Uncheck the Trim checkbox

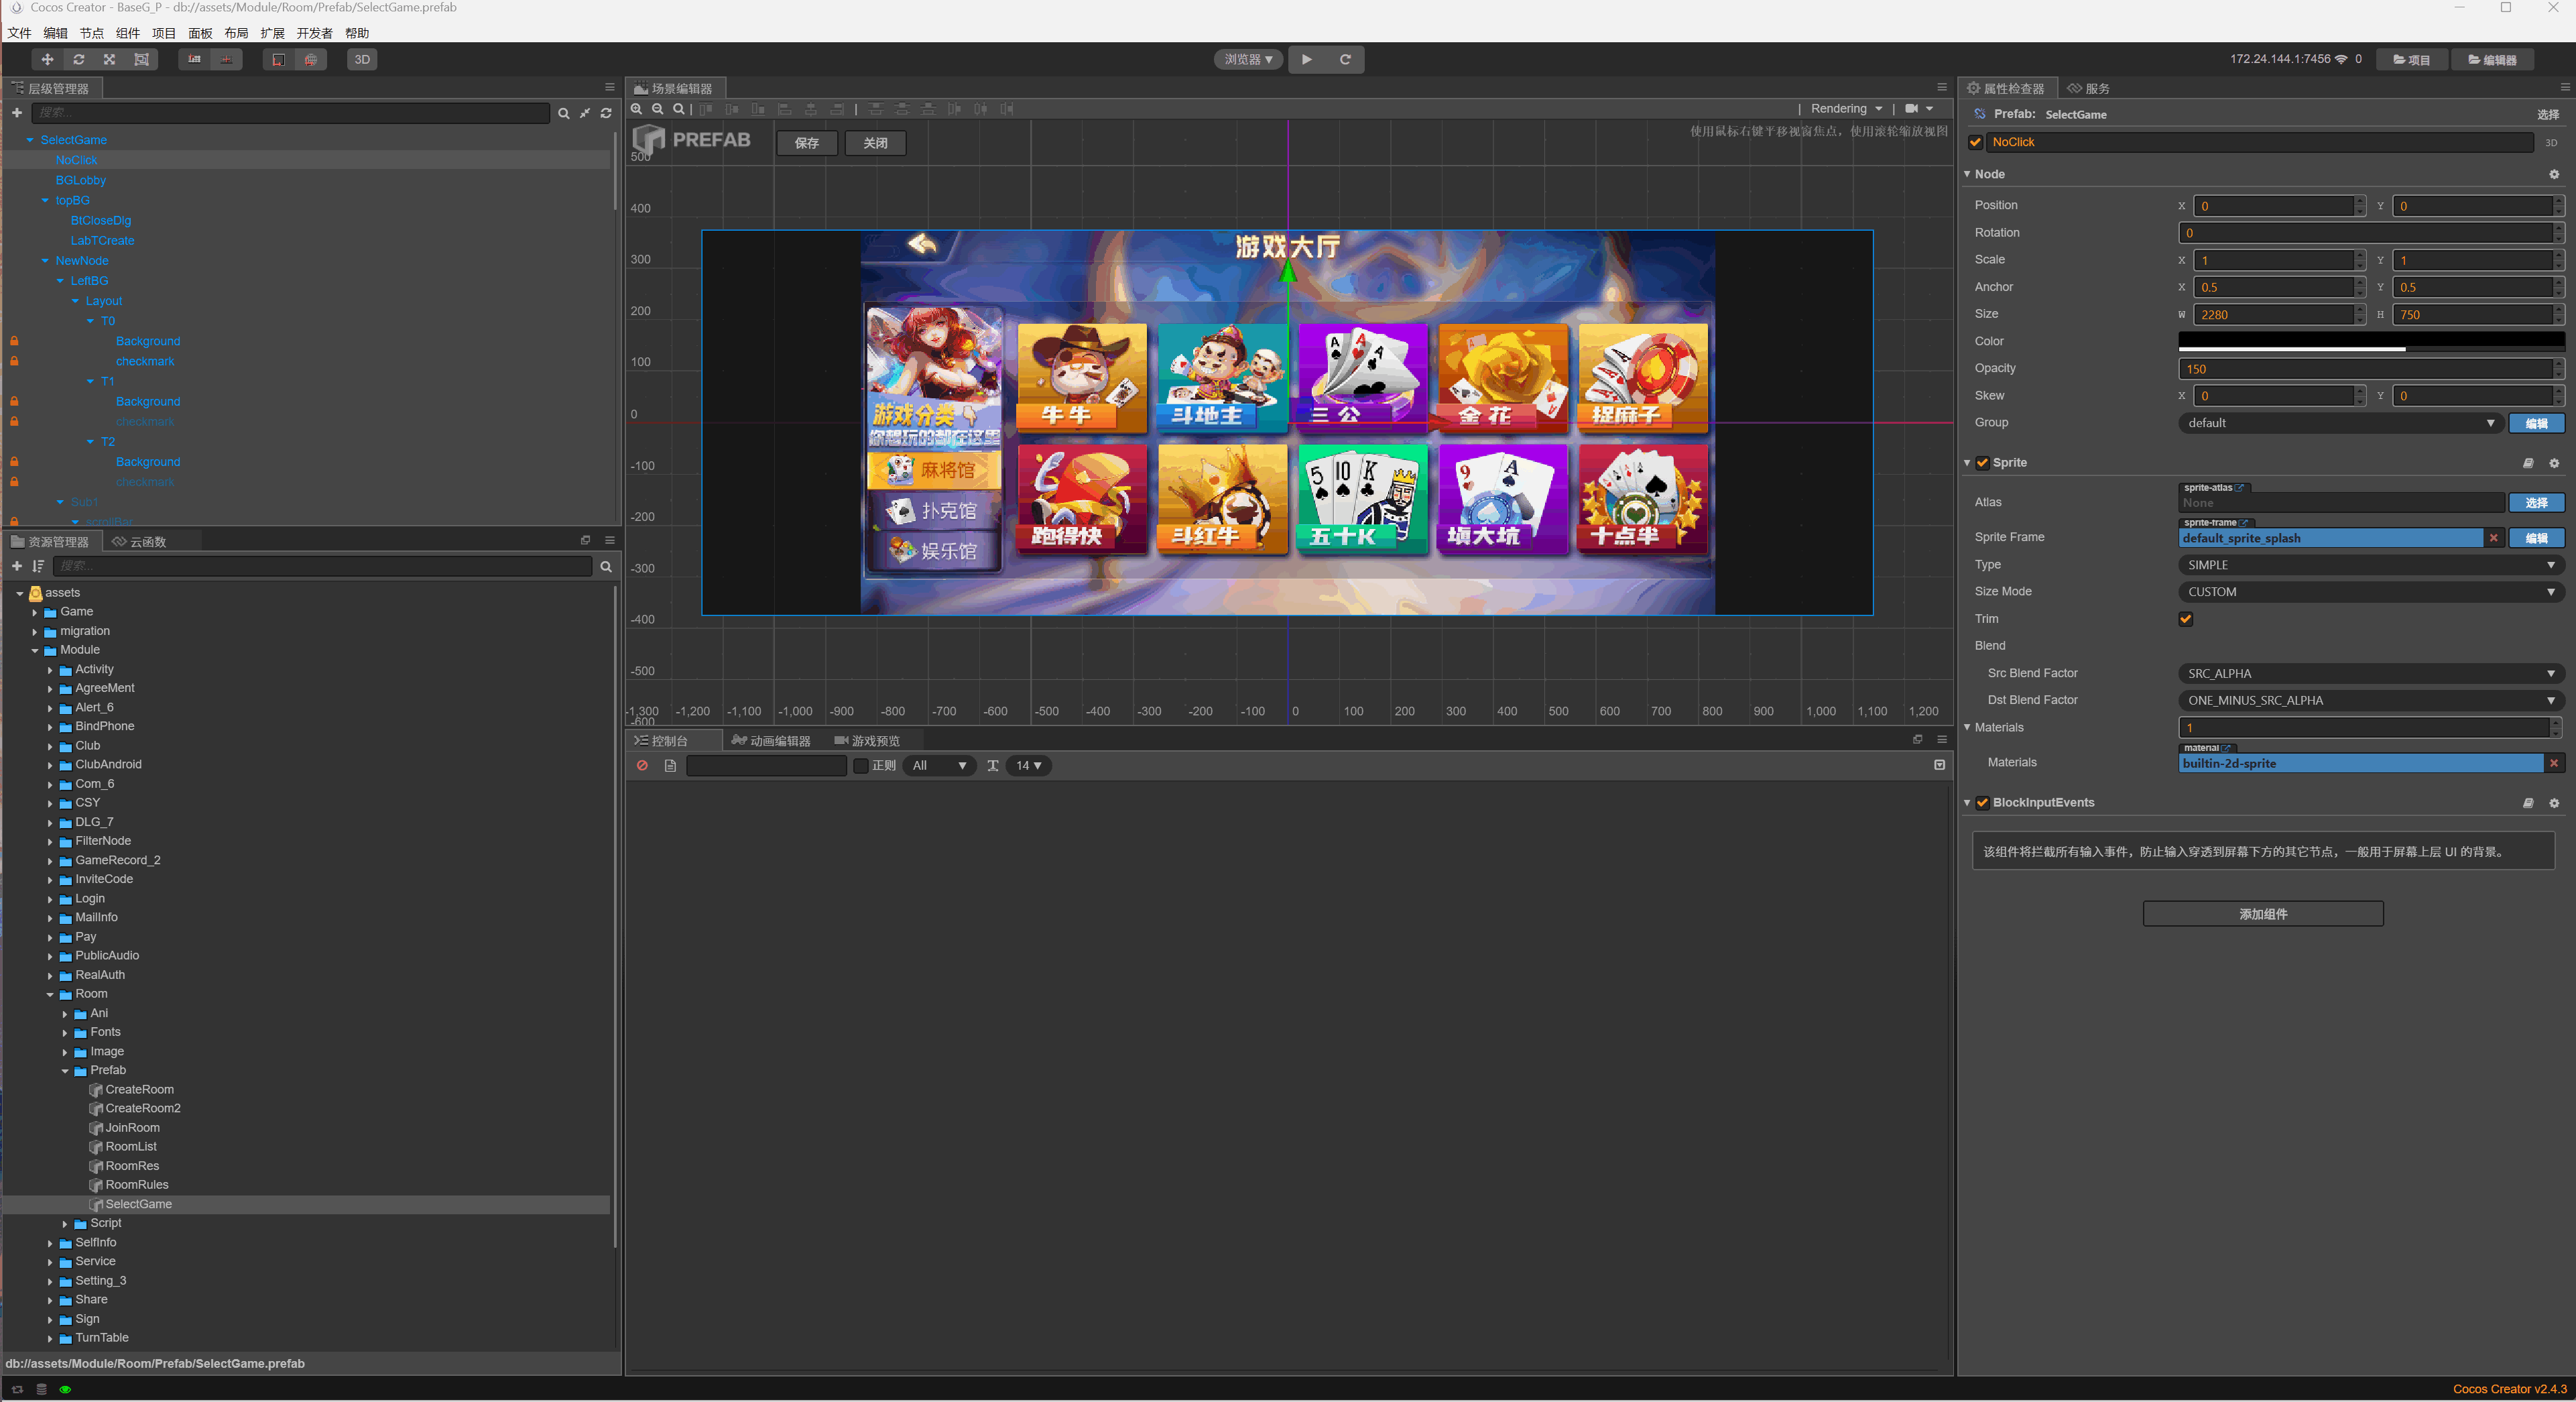coord(2185,619)
